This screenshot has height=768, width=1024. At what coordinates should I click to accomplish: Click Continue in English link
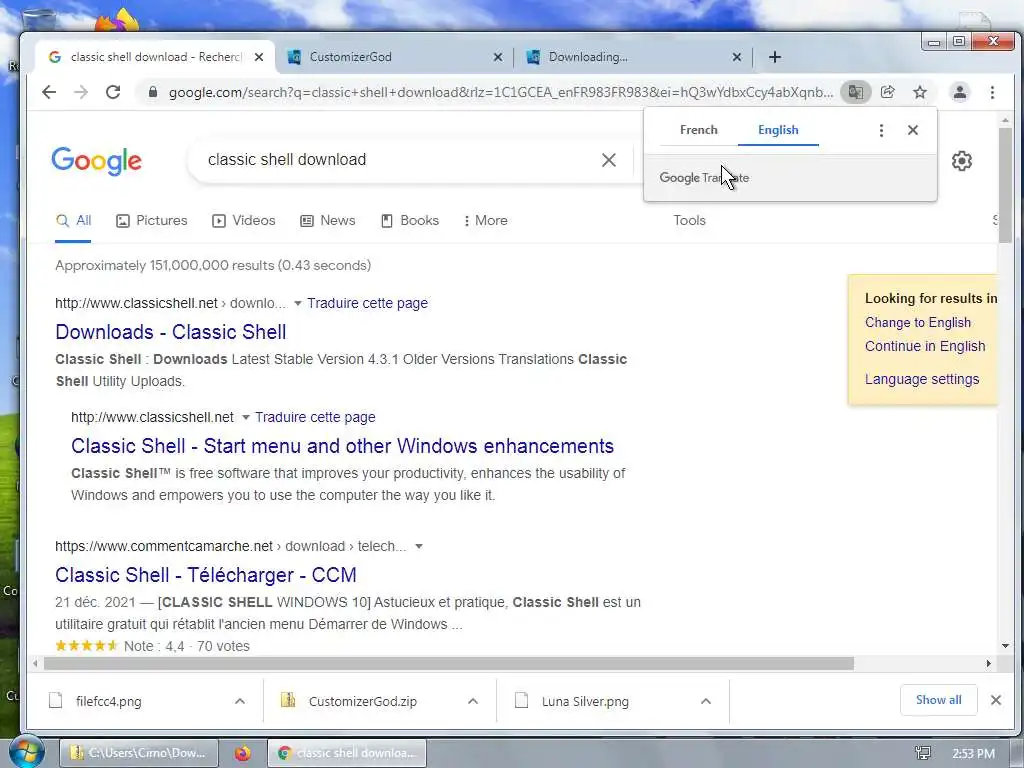[925, 346]
